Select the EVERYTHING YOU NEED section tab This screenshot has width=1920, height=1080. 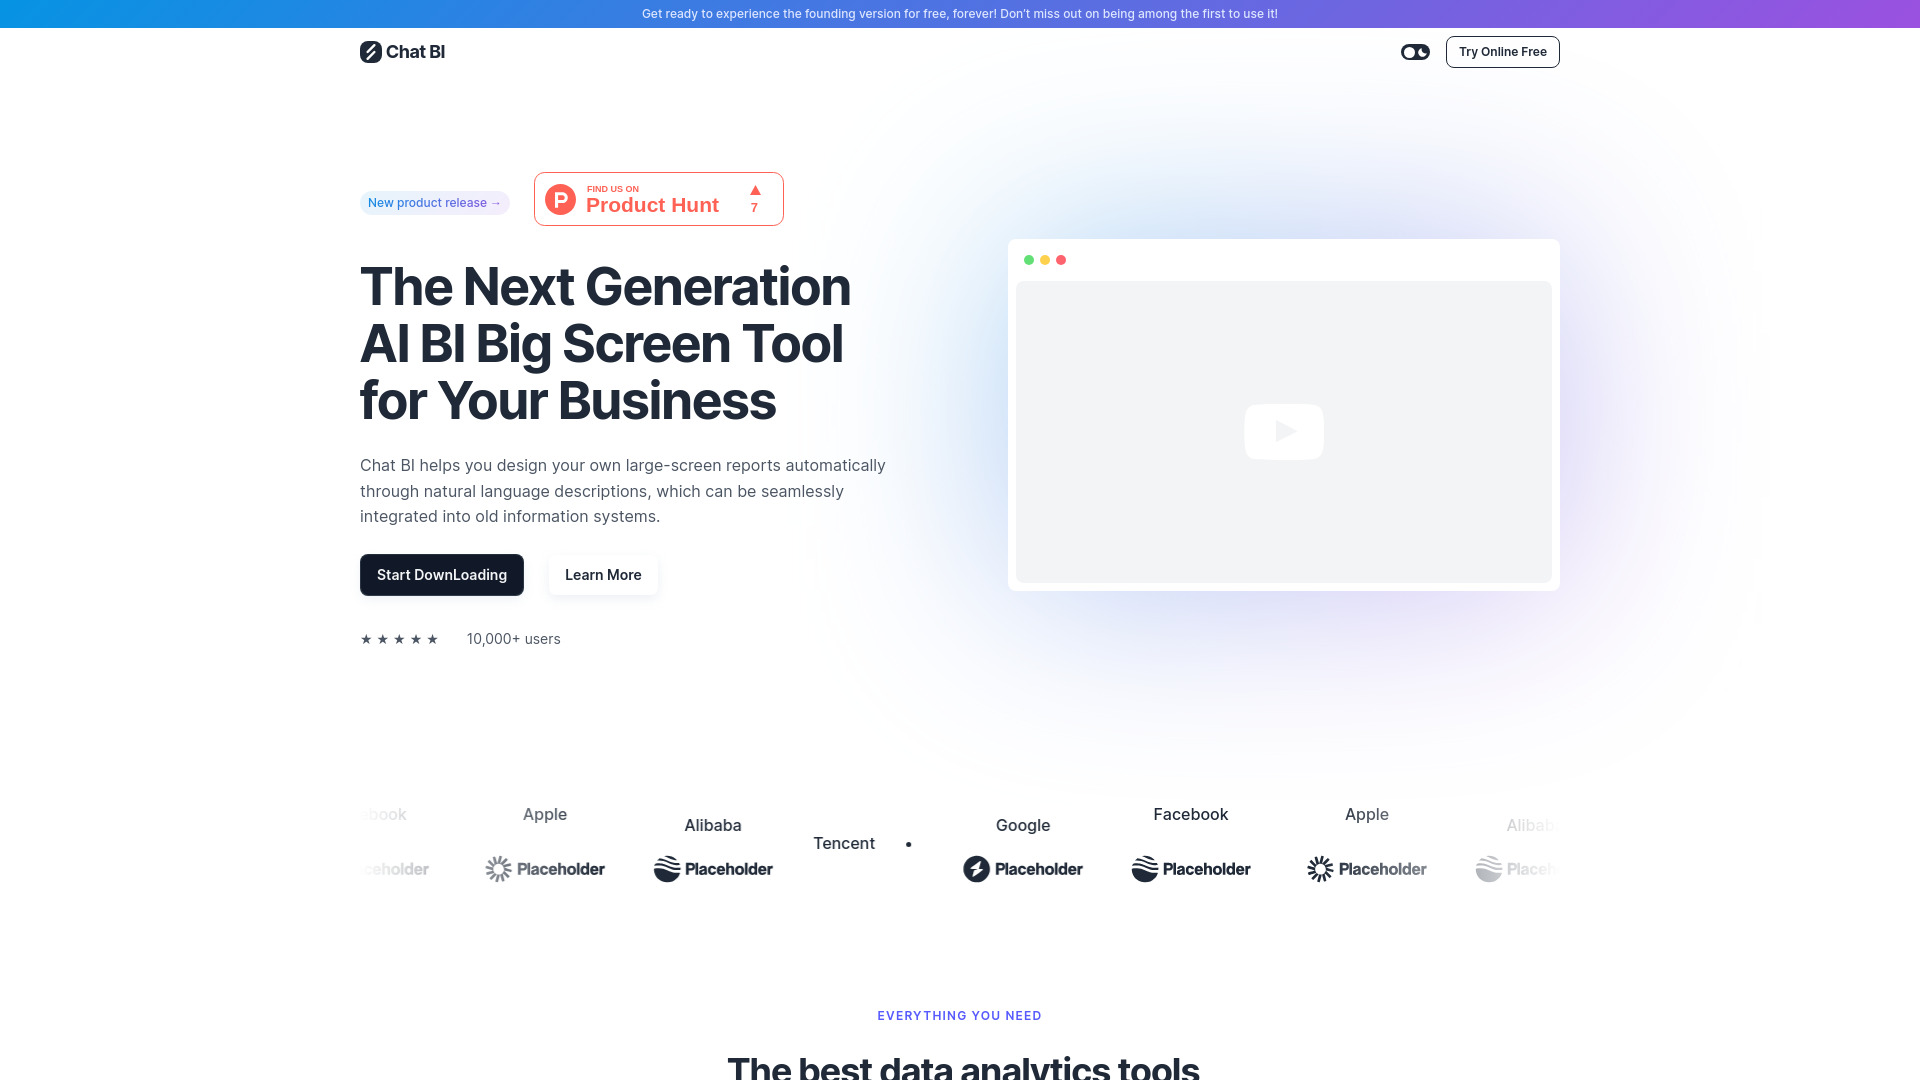pyautogui.click(x=960, y=1015)
